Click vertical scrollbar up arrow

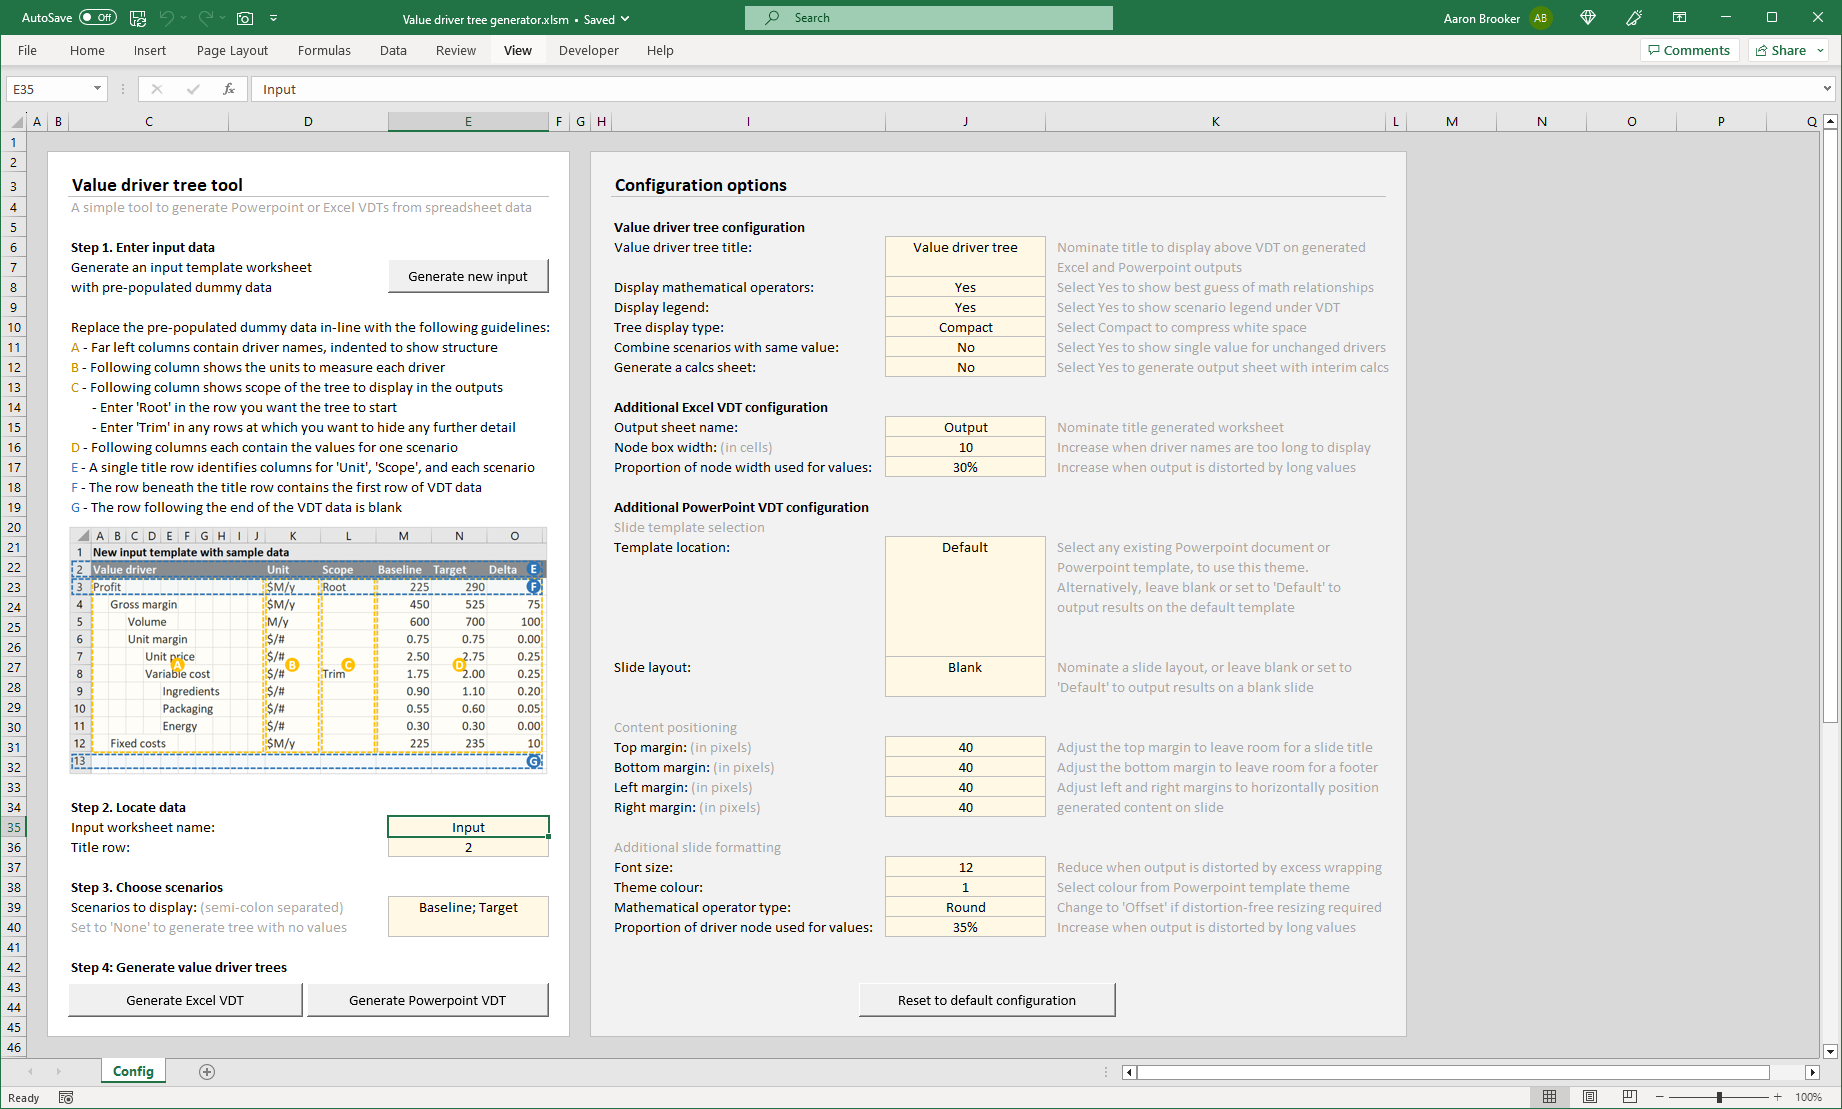pyautogui.click(x=1830, y=121)
